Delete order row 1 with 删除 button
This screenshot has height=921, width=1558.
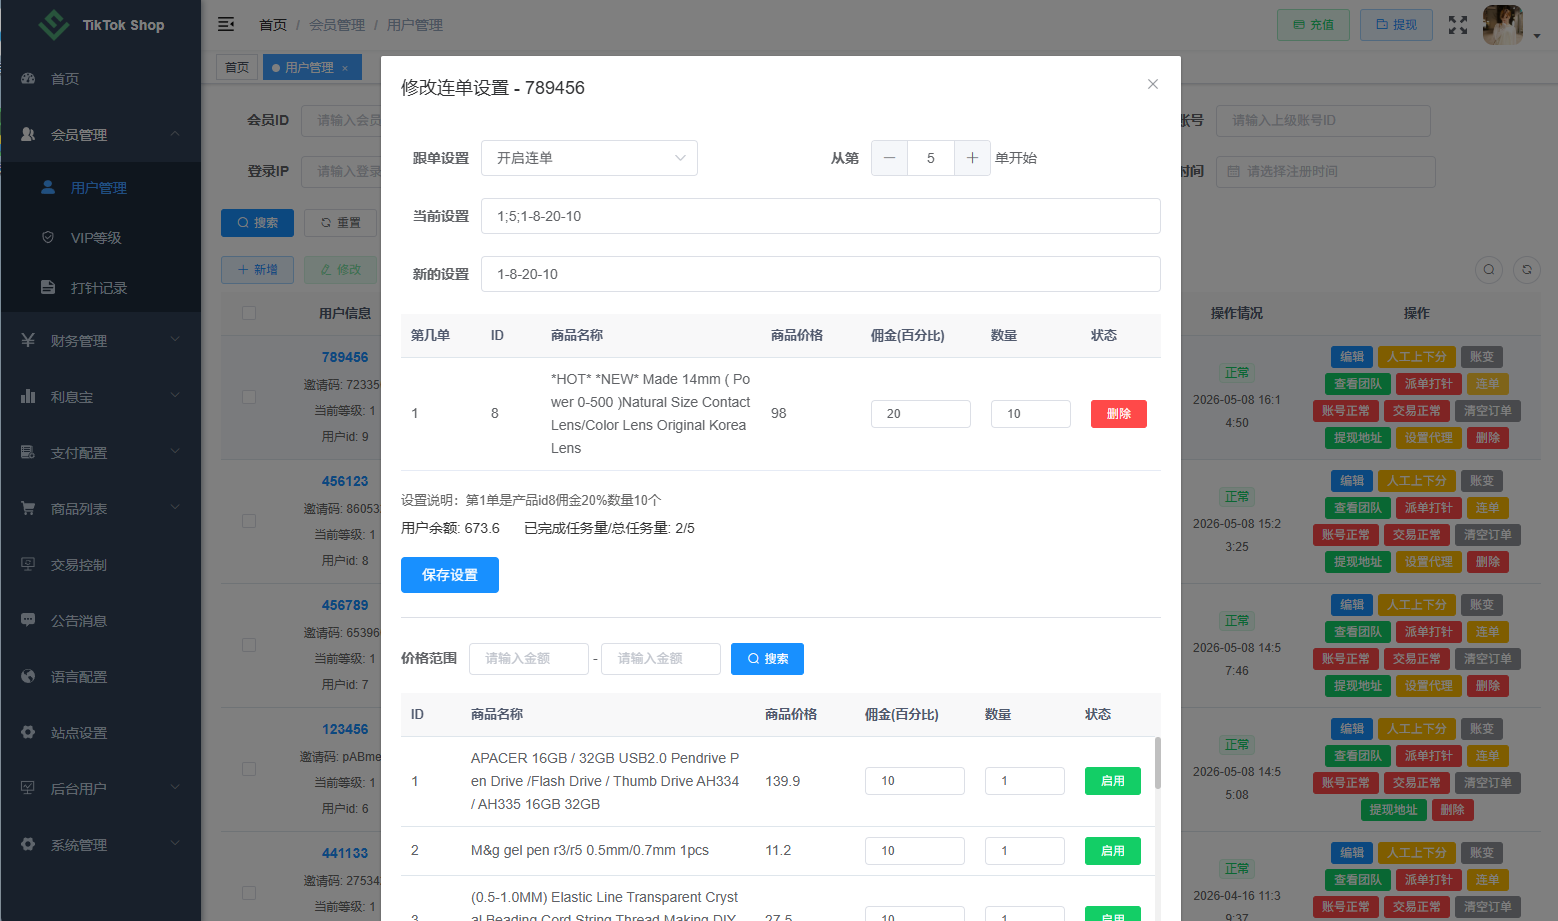click(x=1119, y=414)
